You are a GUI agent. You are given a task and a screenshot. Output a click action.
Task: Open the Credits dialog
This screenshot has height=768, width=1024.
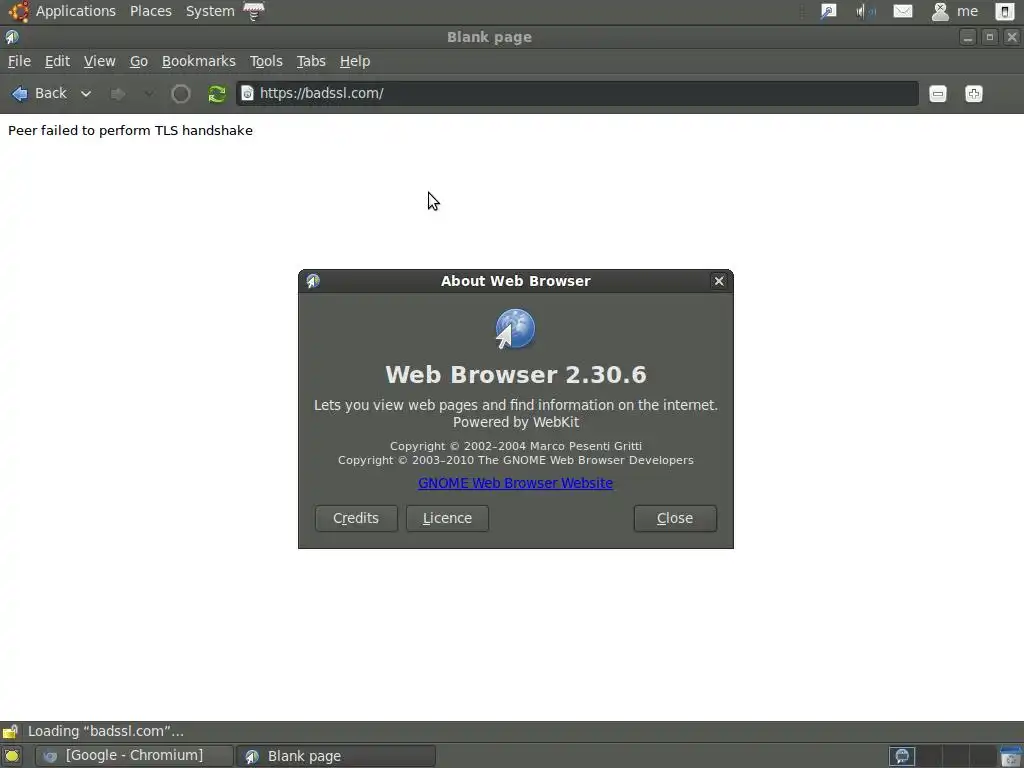click(x=356, y=518)
